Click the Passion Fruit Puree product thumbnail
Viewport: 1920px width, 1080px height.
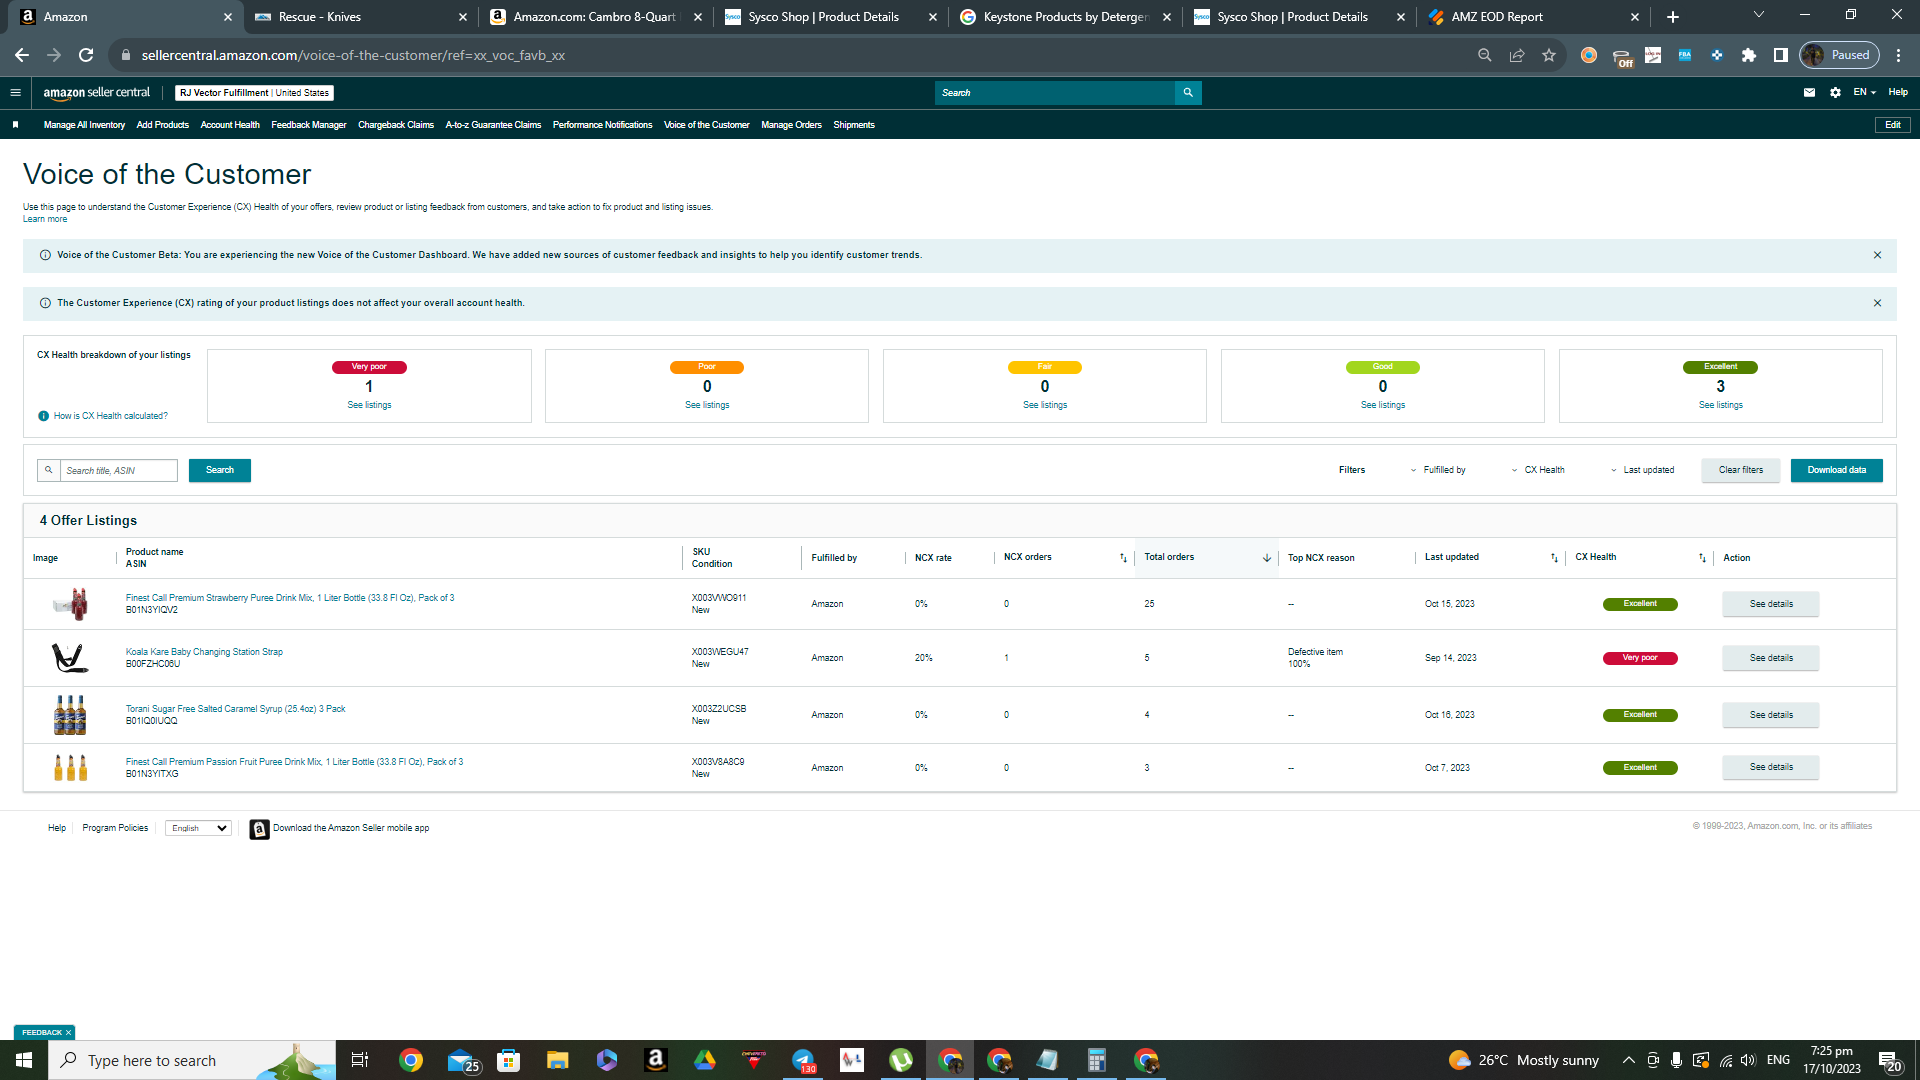pos(70,768)
